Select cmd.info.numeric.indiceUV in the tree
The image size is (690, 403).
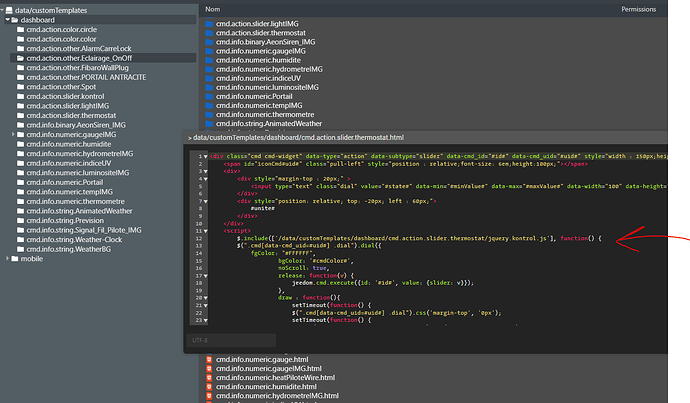(69, 163)
